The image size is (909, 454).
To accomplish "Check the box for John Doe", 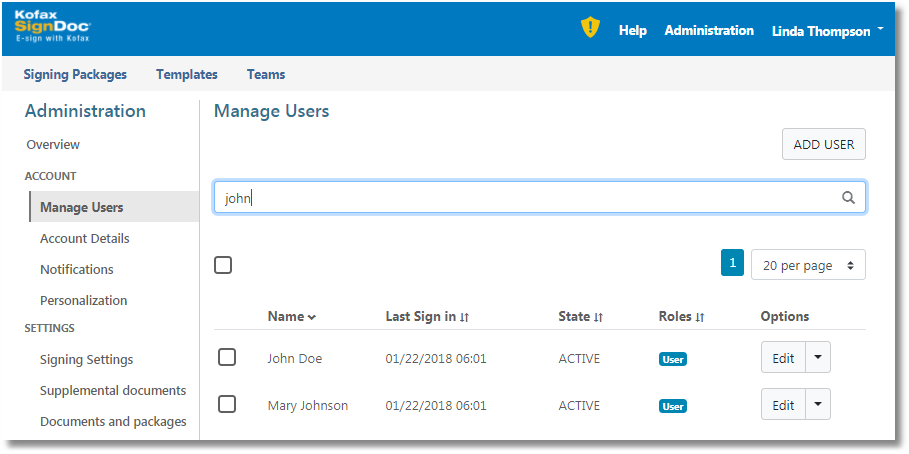I will pyautogui.click(x=227, y=357).
